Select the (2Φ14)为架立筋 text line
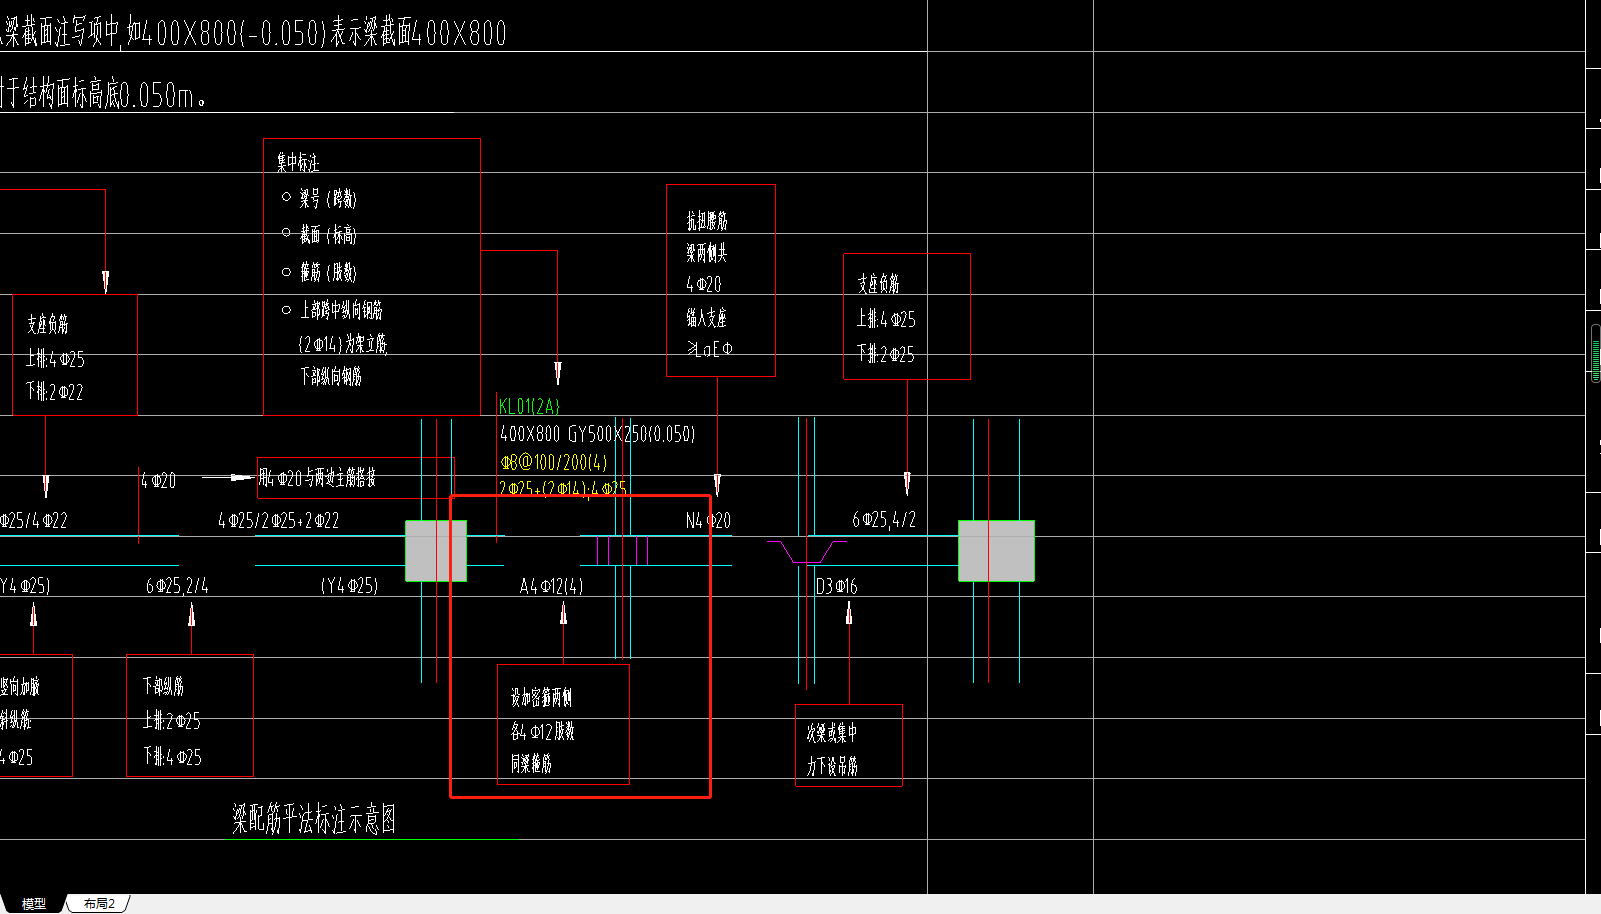1601x914 pixels. click(342, 344)
